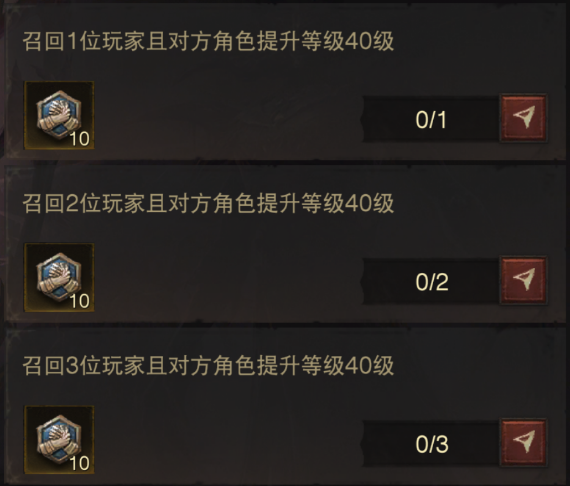
Task: Click go-to arrow for recall 1 player quest
Action: [524, 118]
